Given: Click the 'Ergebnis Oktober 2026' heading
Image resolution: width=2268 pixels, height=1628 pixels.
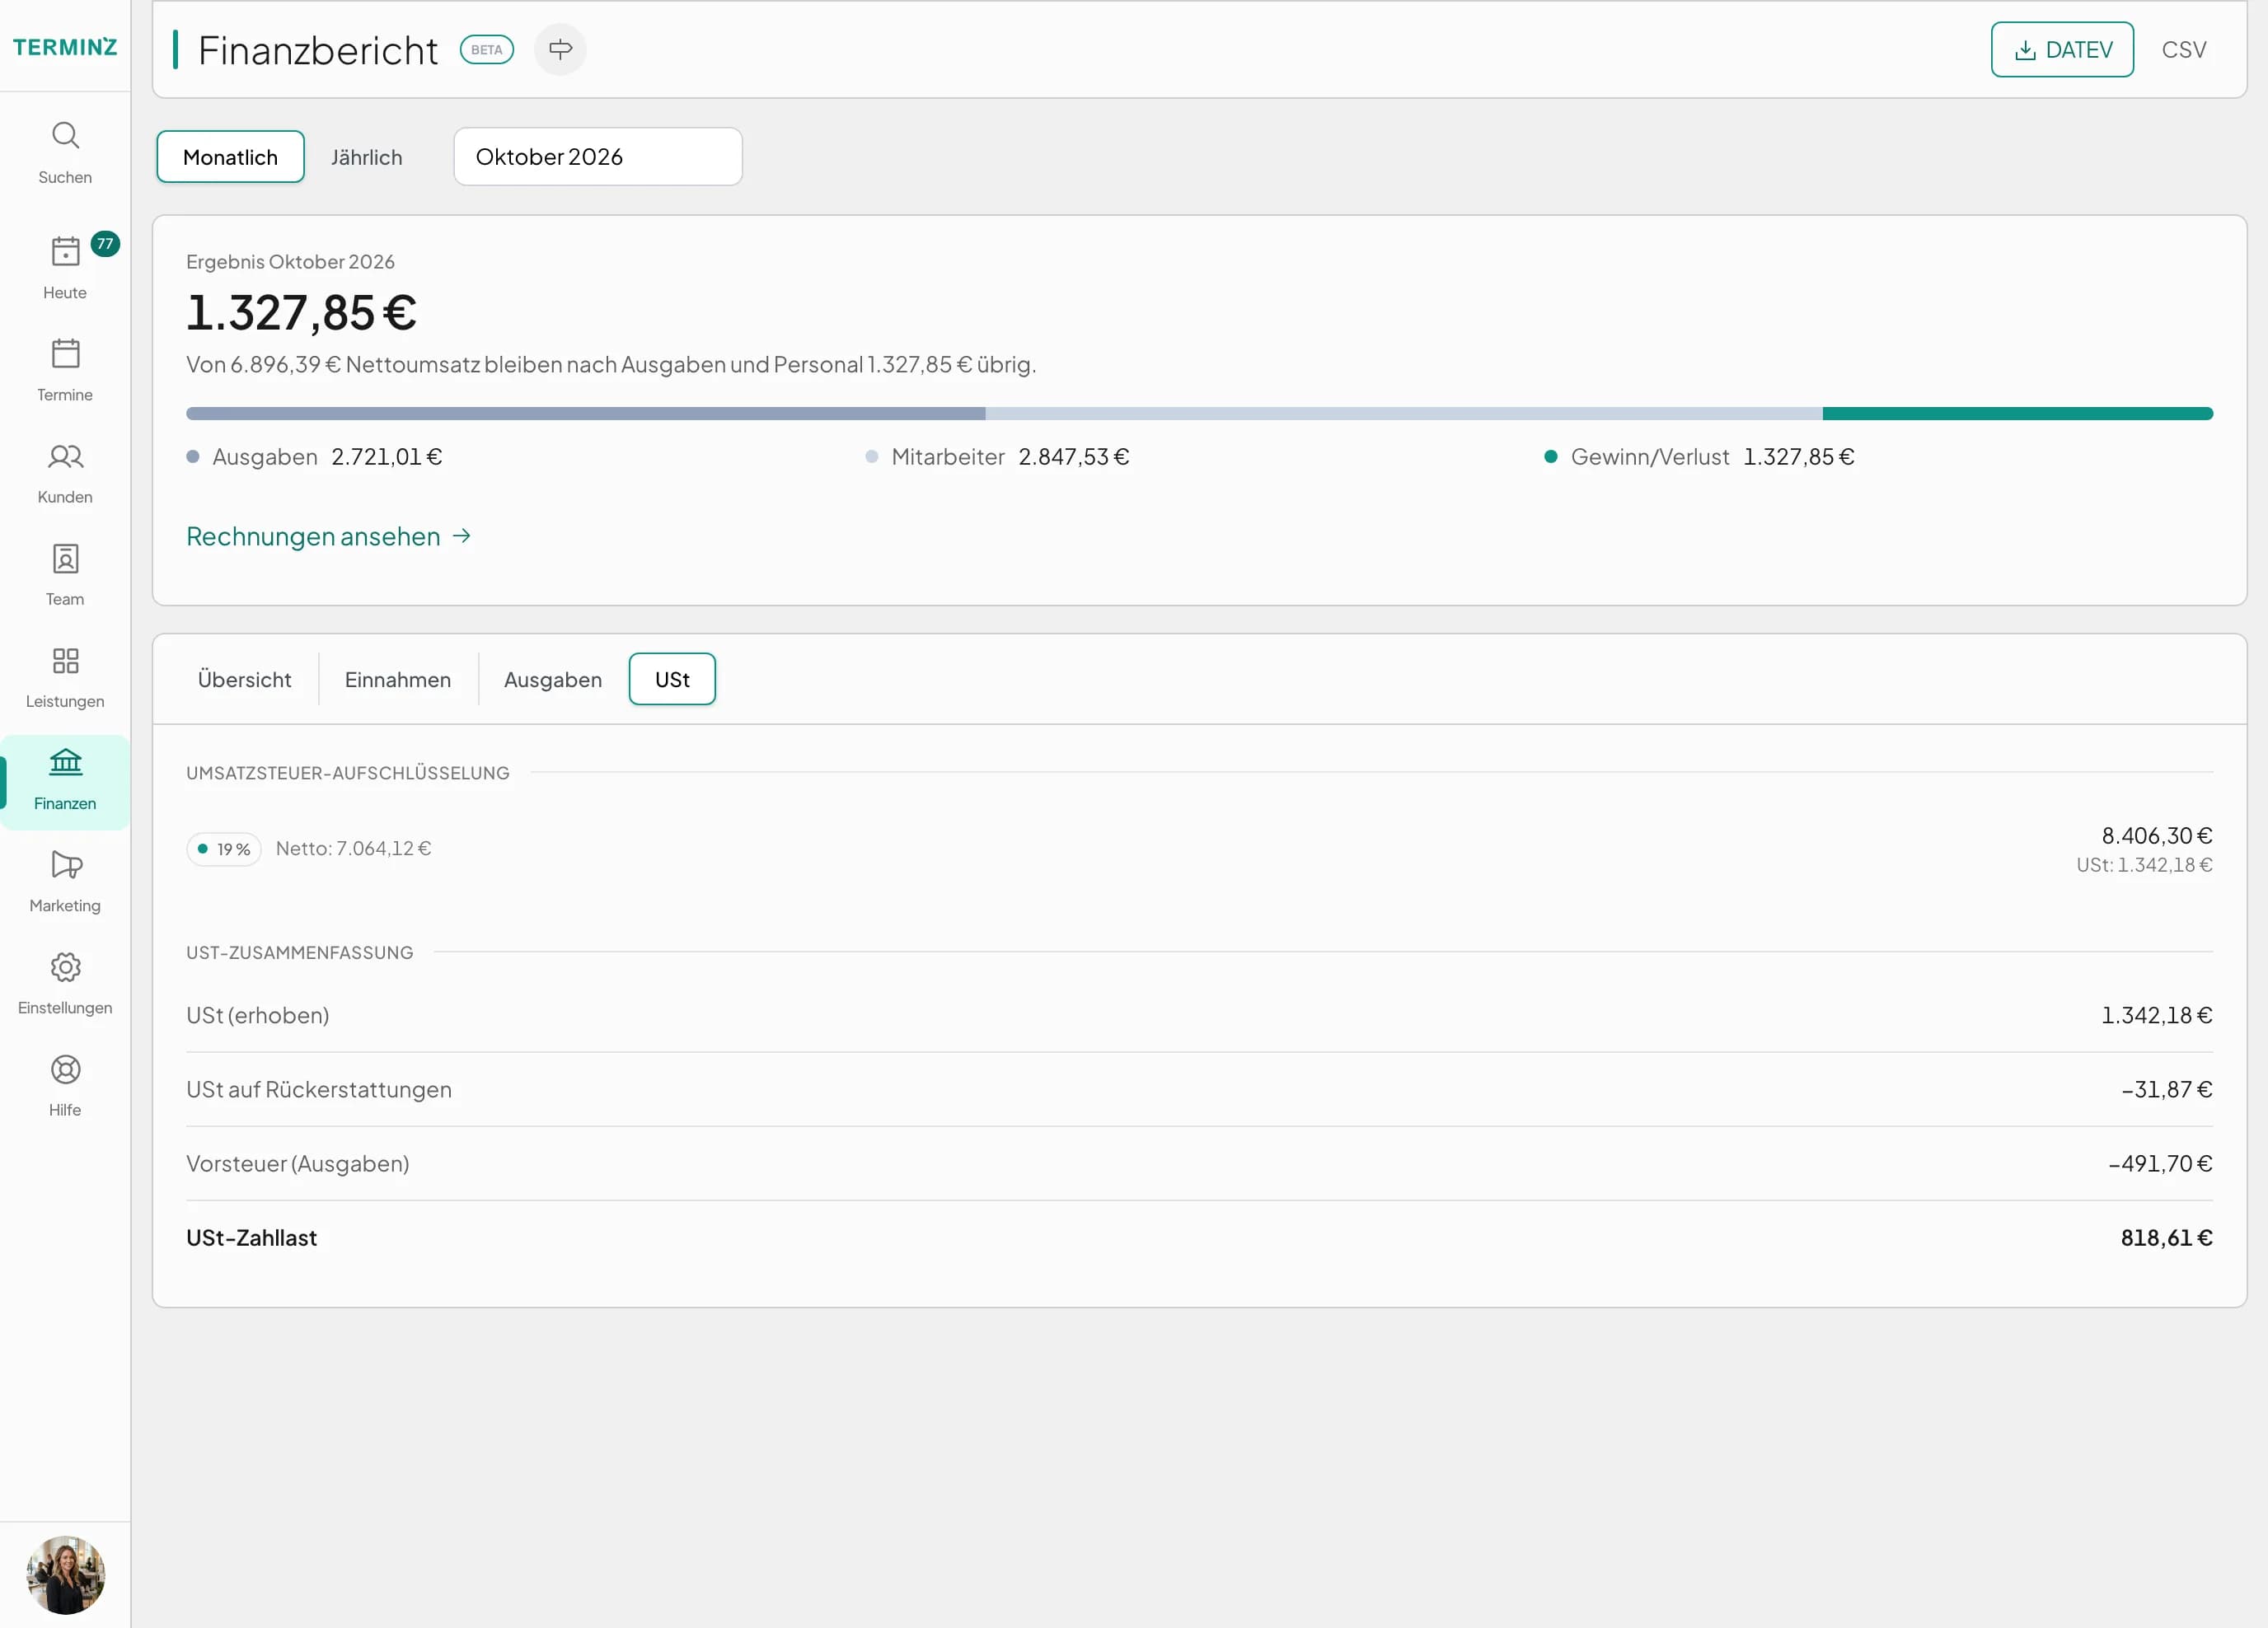Looking at the screenshot, I should [290, 262].
